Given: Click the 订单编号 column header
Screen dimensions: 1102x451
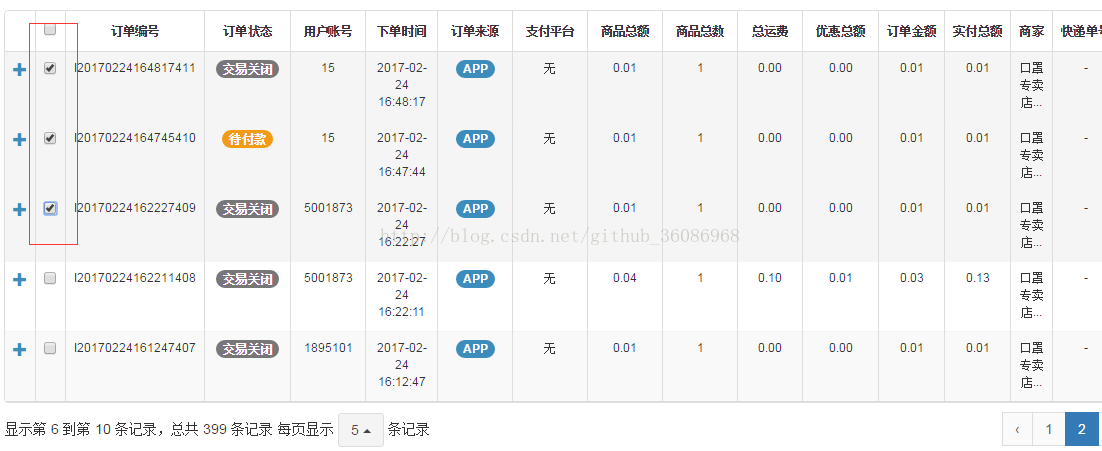Looking at the screenshot, I should (134, 31).
